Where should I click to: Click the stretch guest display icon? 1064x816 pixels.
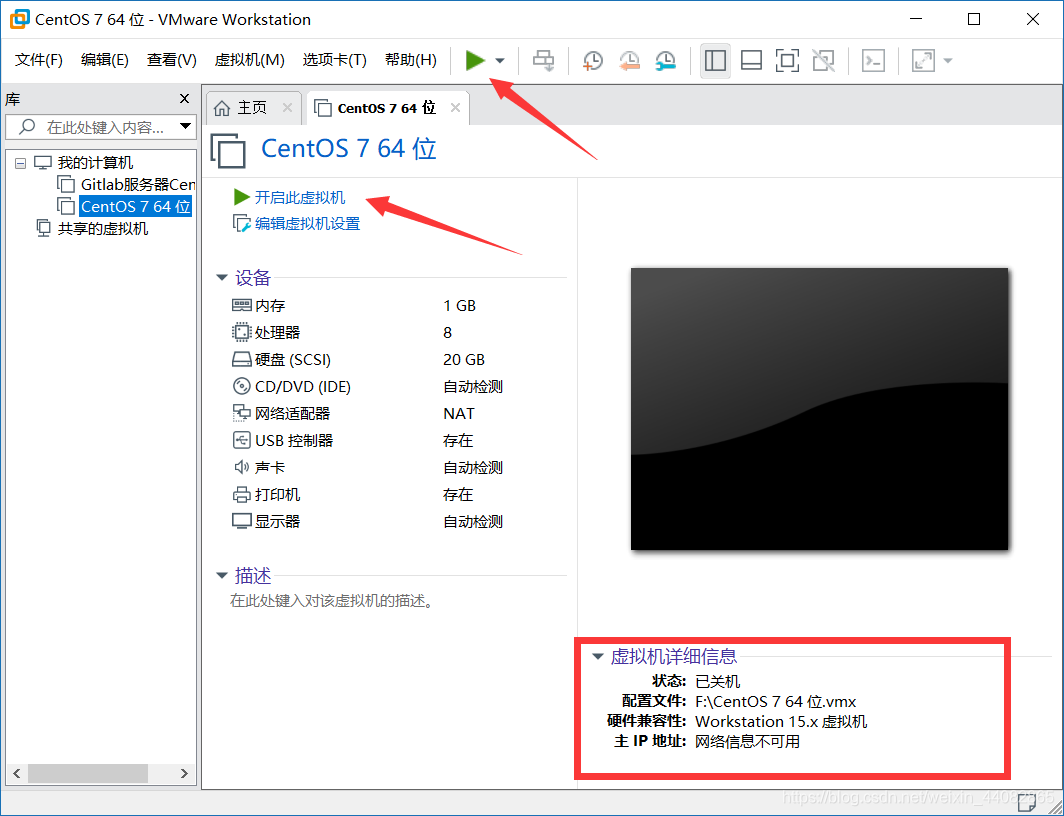click(x=924, y=60)
